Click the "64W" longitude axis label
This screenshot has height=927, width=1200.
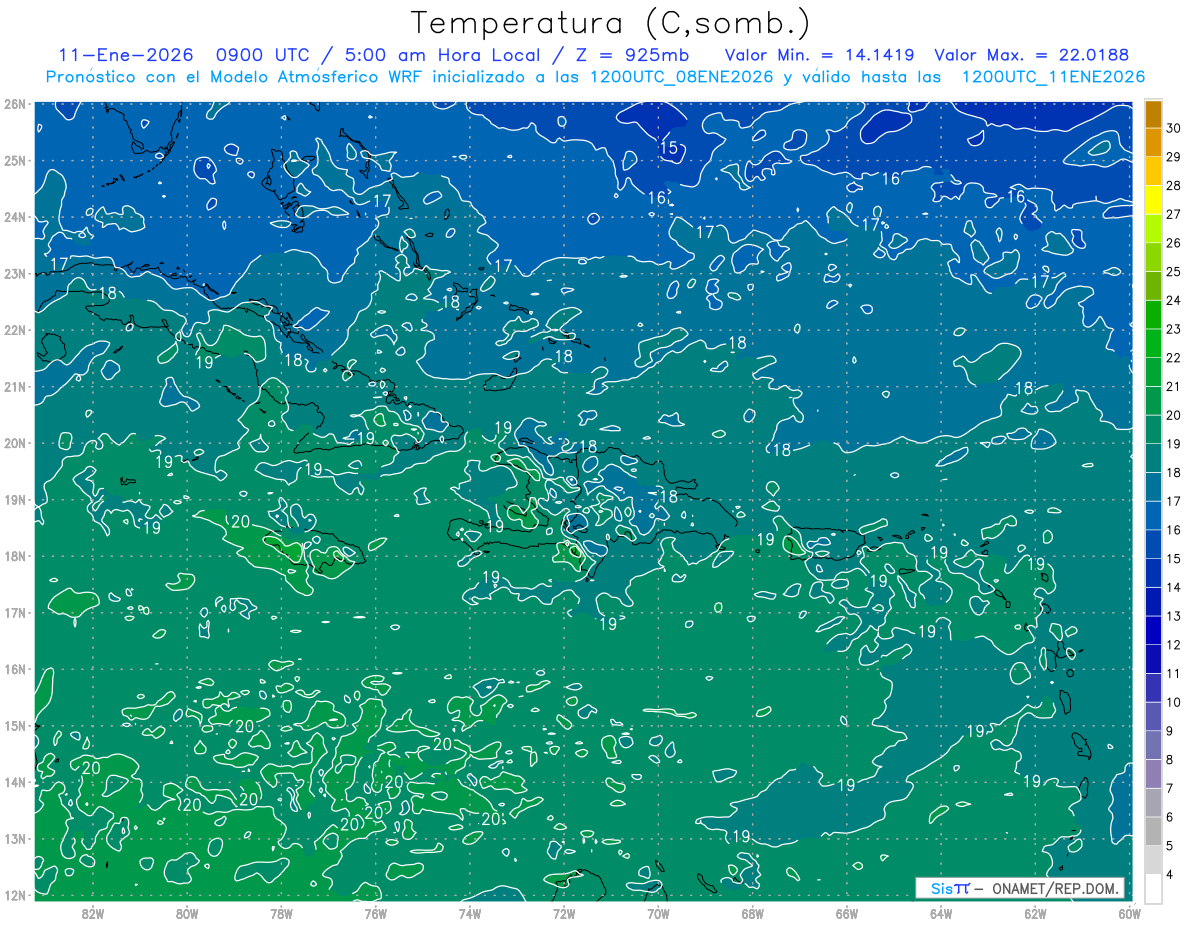click(x=941, y=912)
